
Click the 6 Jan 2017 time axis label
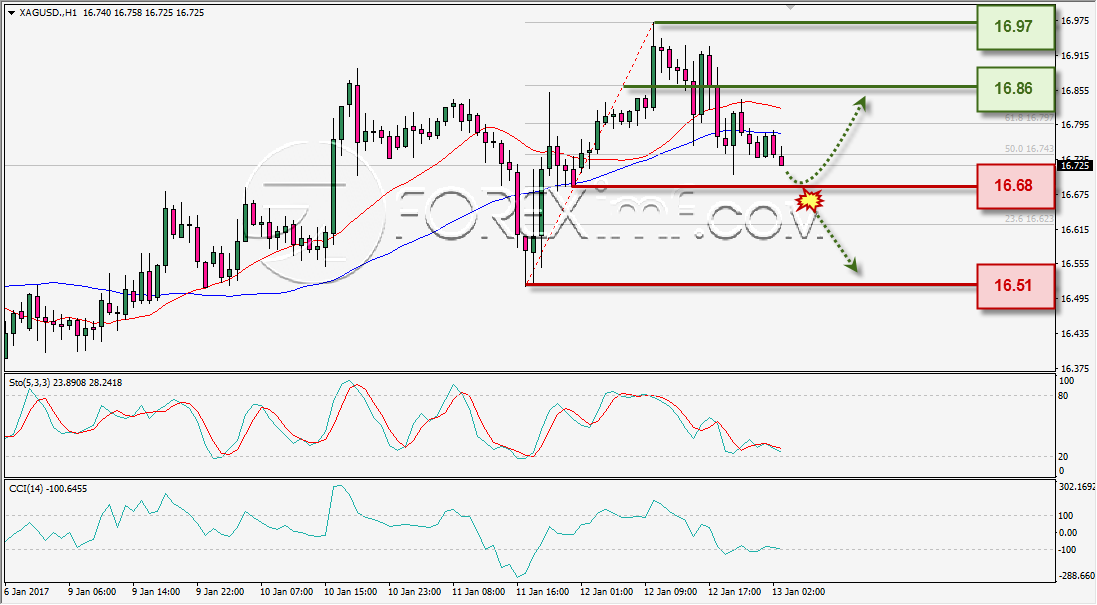click(x=25, y=592)
